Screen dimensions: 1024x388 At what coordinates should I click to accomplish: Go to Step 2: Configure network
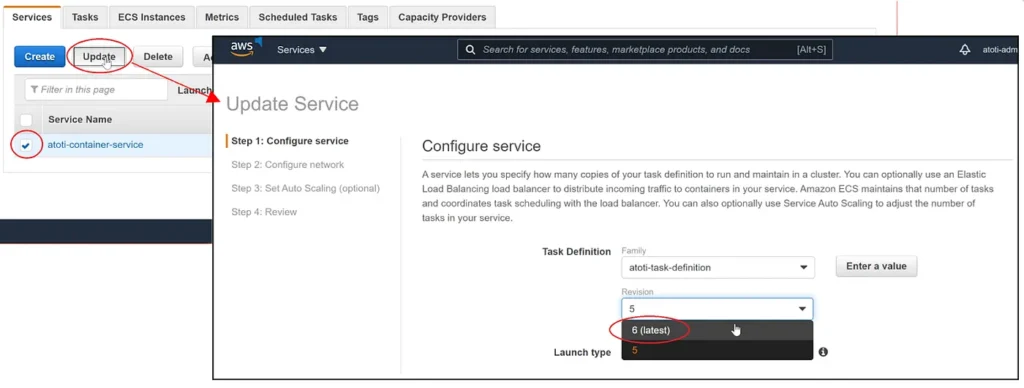(287, 165)
